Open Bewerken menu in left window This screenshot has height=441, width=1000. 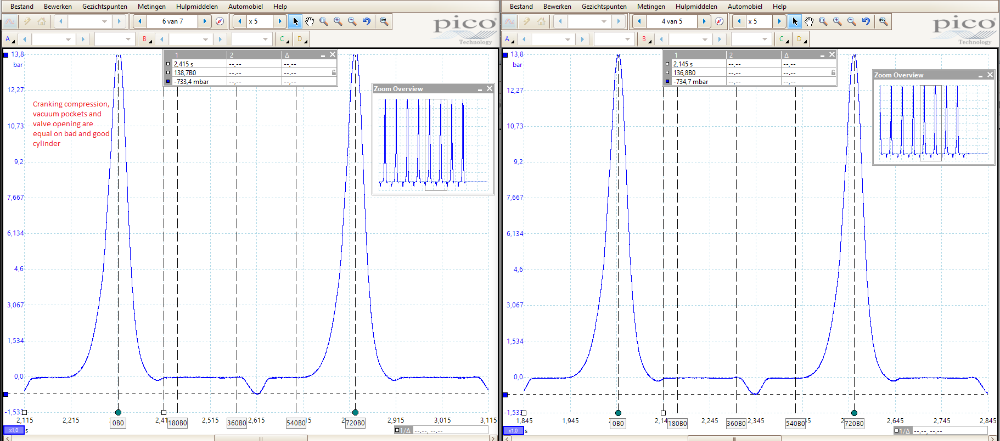[56, 6]
